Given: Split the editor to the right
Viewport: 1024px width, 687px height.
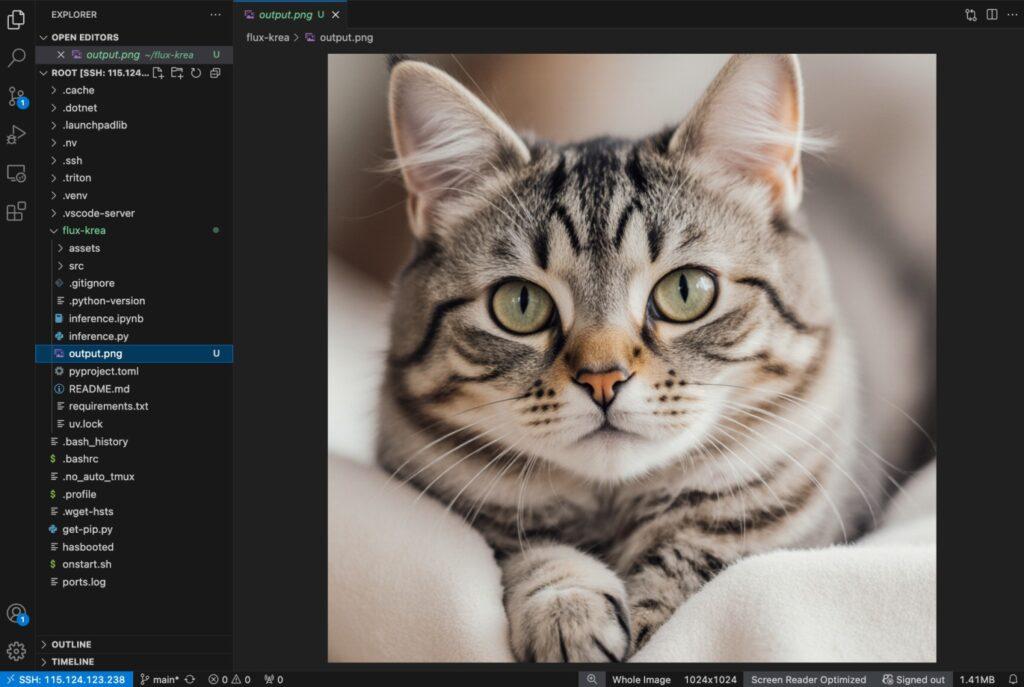Looking at the screenshot, I should (x=991, y=14).
